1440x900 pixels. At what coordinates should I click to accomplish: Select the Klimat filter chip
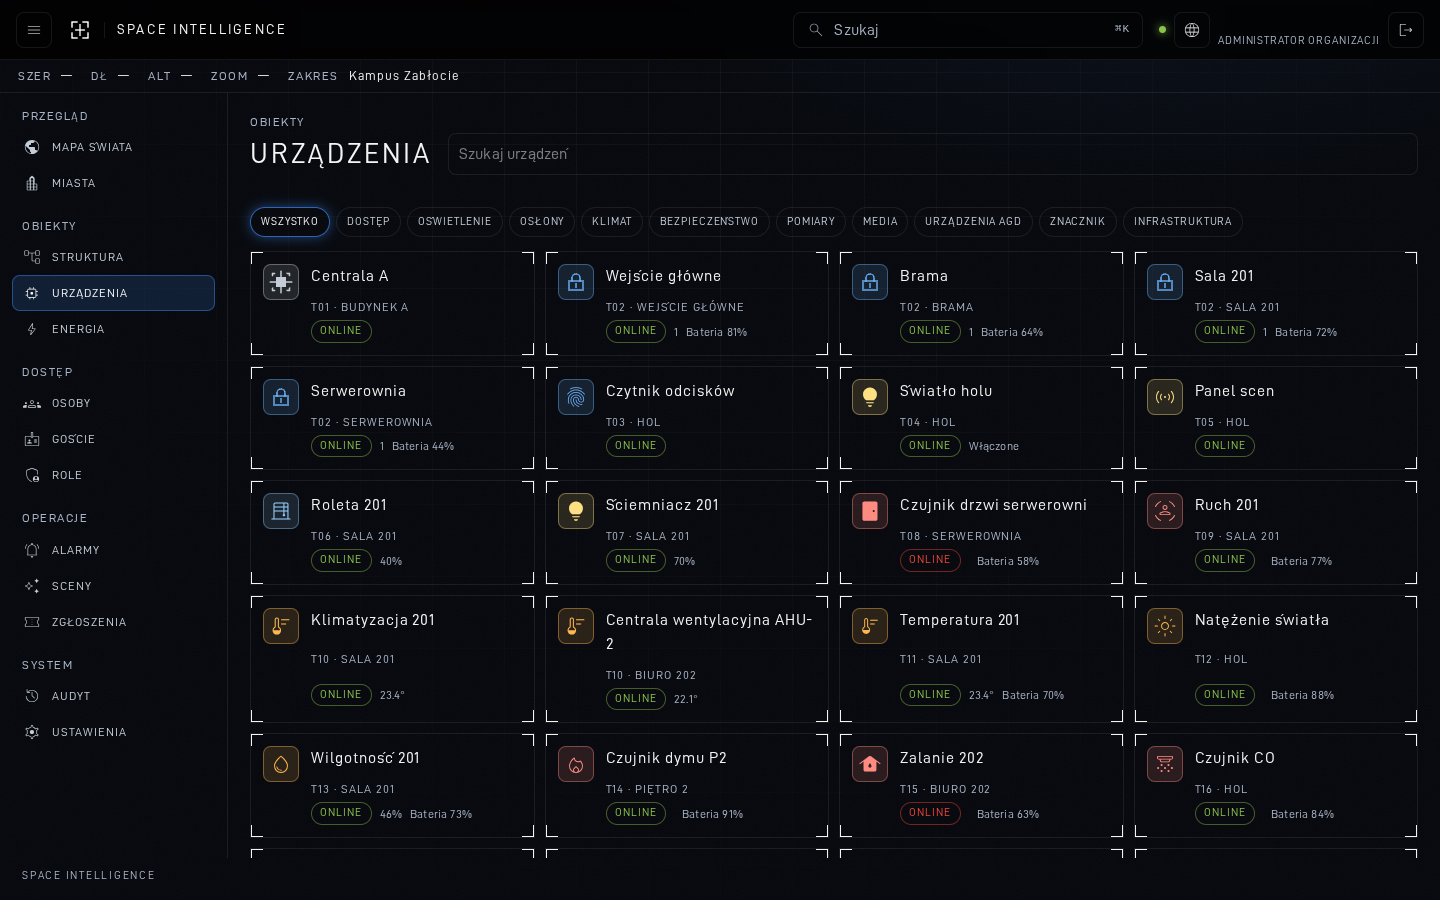pos(612,222)
